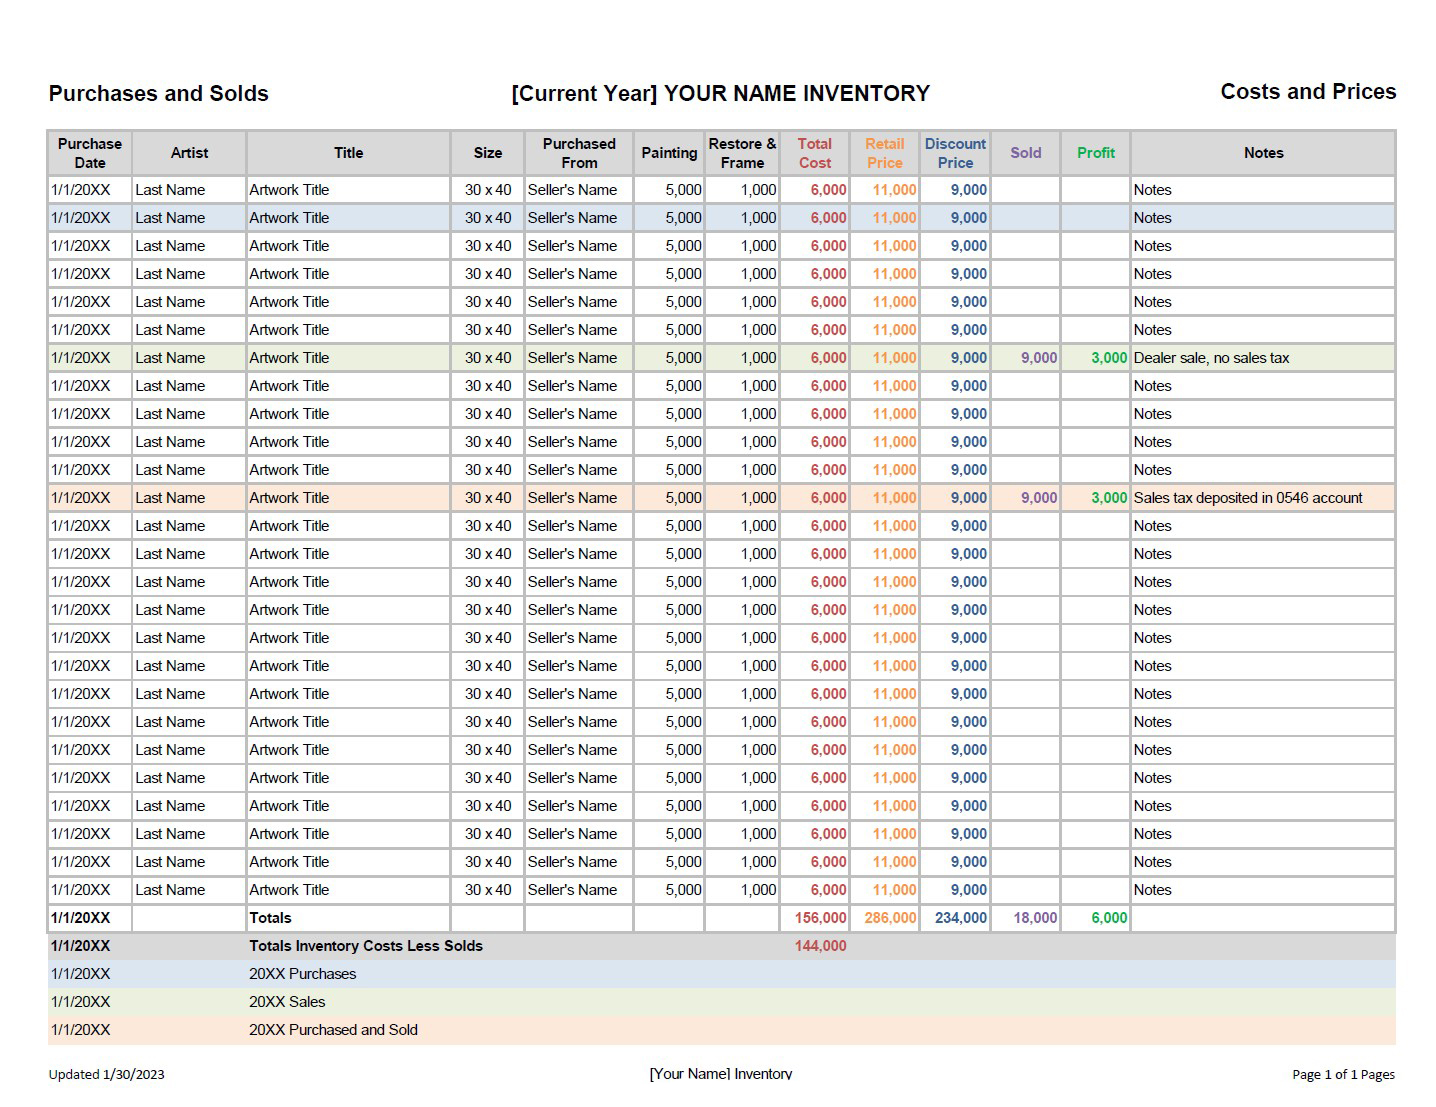Select the "30 x 40" size in the Dealer sale row

(488, 358)
